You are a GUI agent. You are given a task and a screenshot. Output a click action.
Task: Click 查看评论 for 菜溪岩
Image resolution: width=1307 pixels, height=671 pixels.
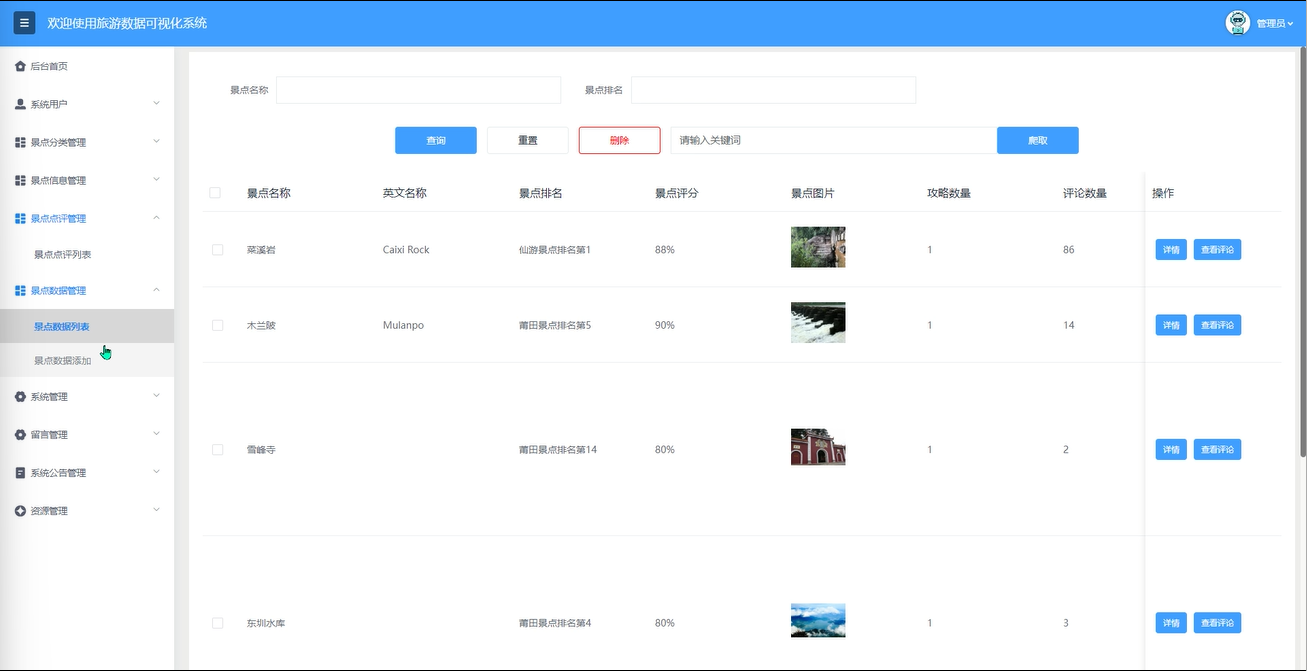click(x=1217, y=249)
